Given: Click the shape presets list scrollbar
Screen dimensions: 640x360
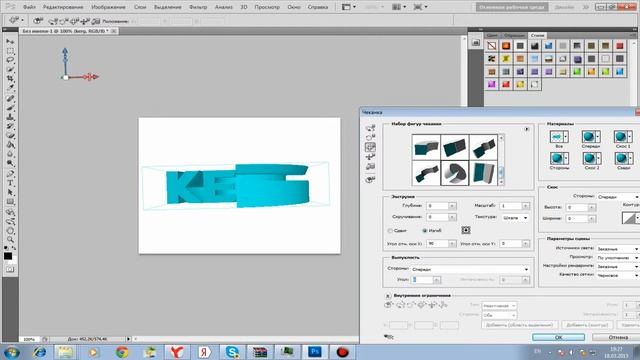Looking at the screenshot, I should (501, 160).
